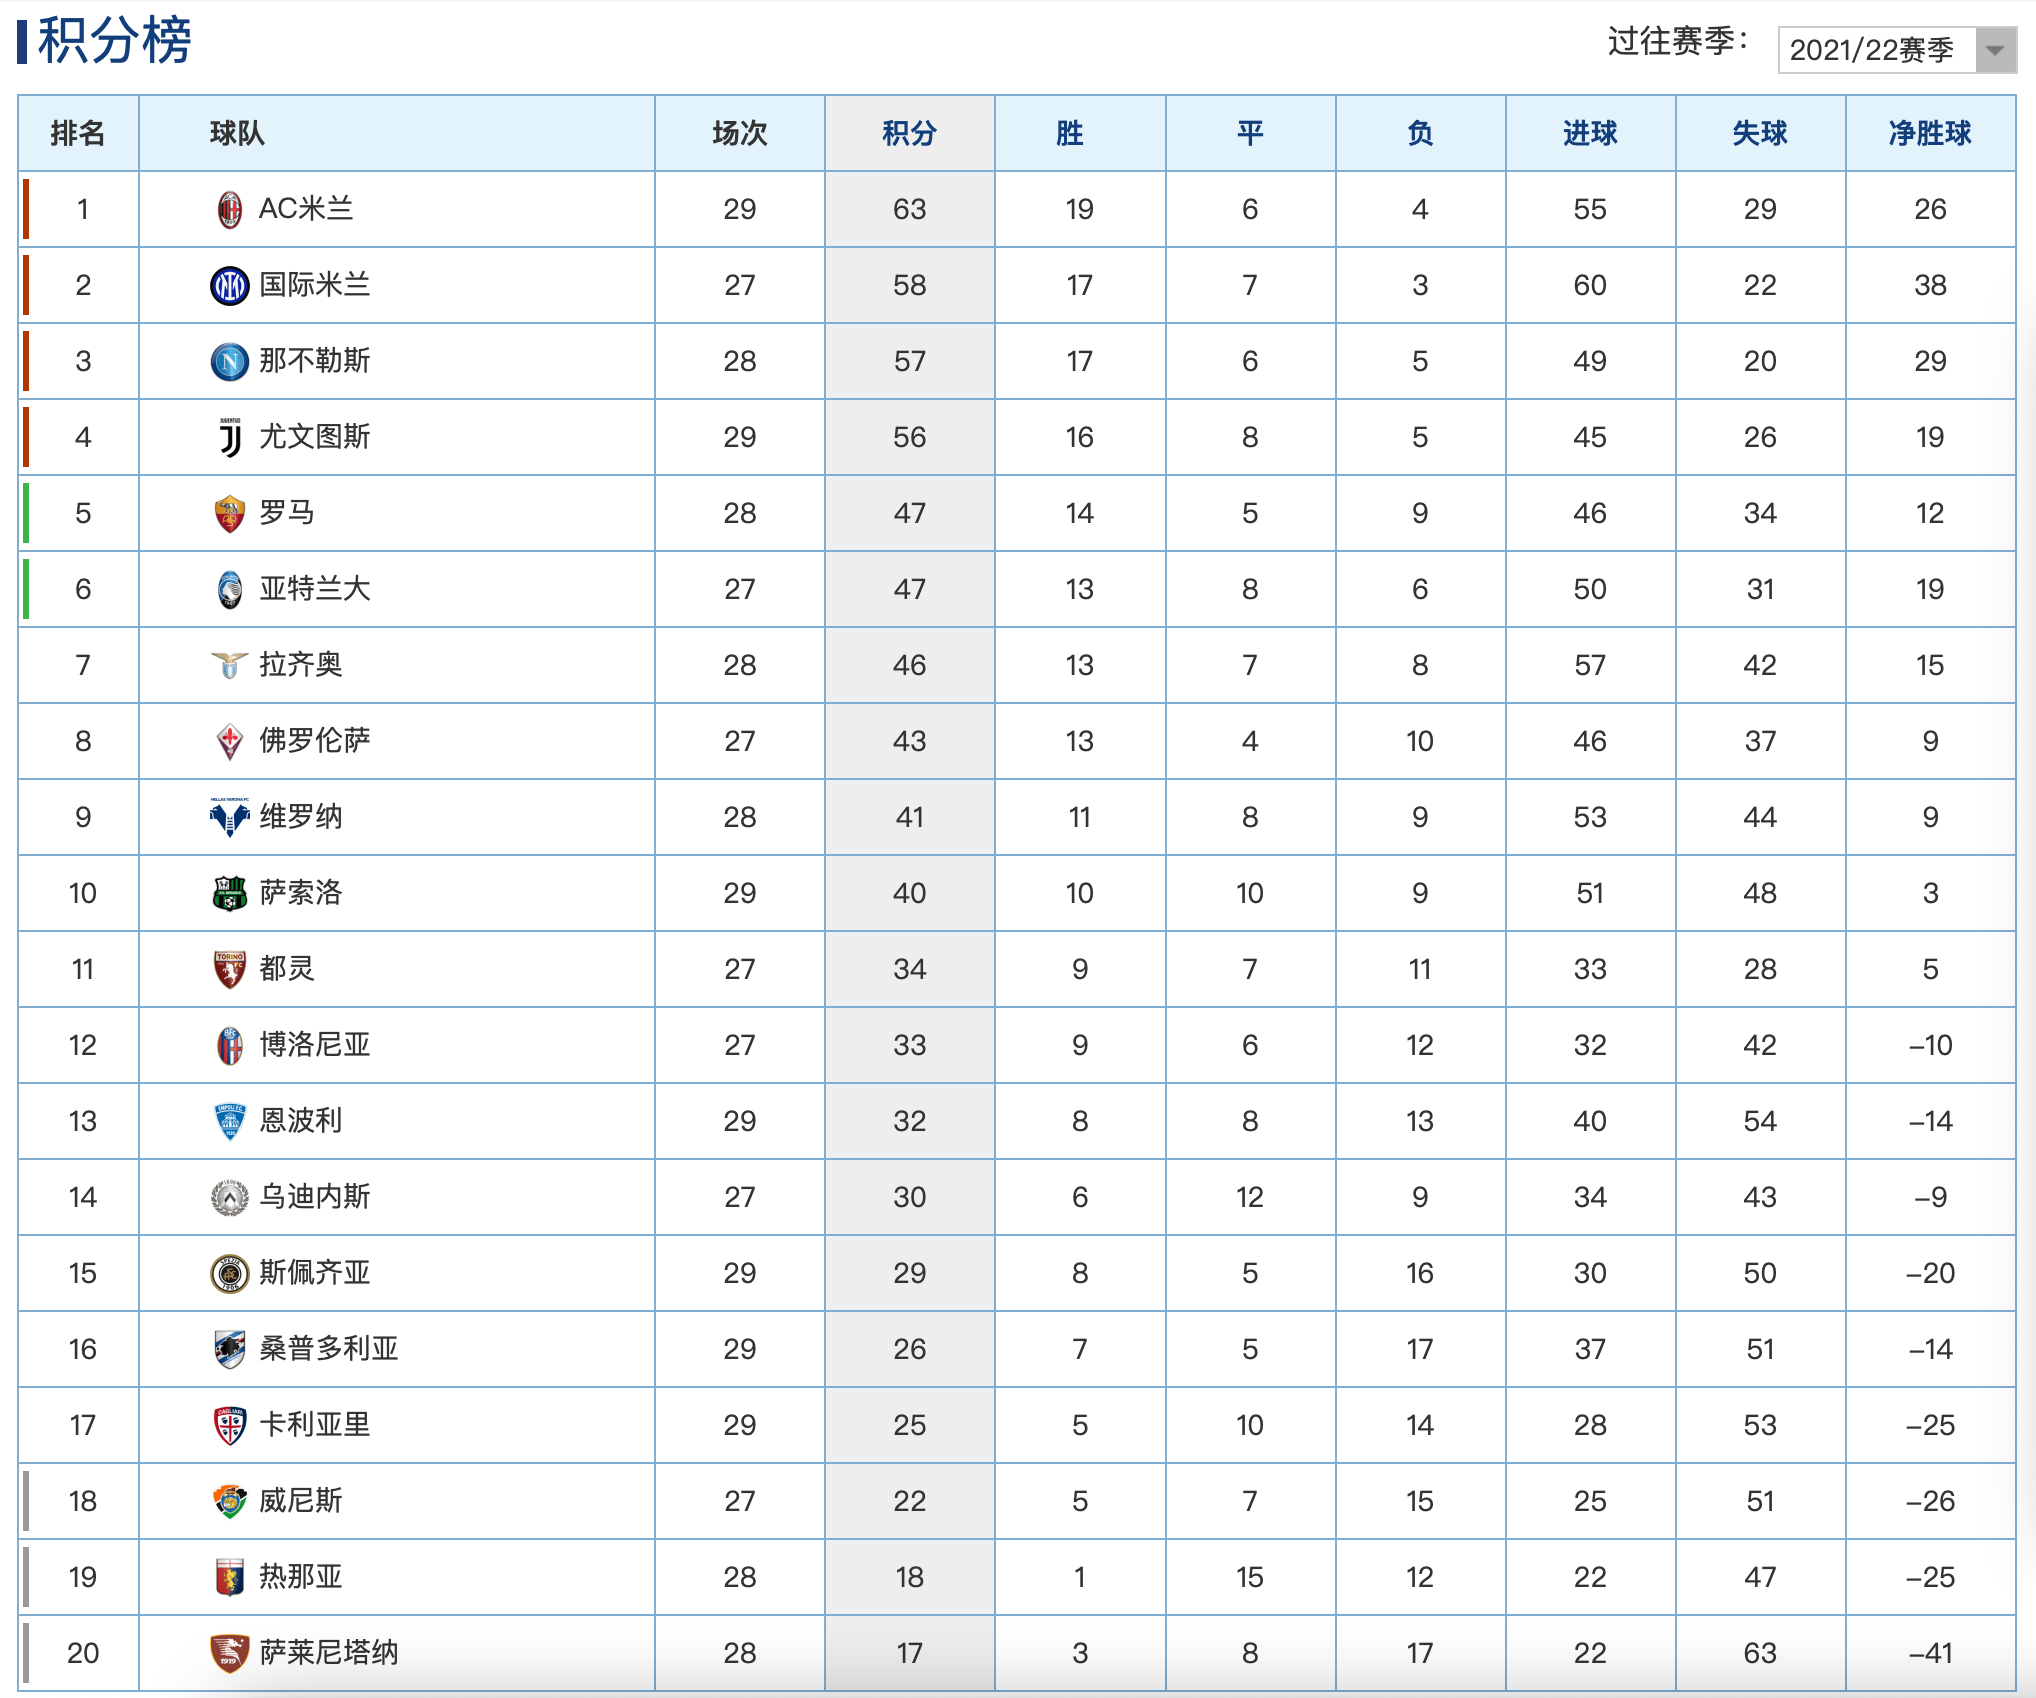
Task: Click the Salernitana club crest
Action: click(x=230, y=1653)
